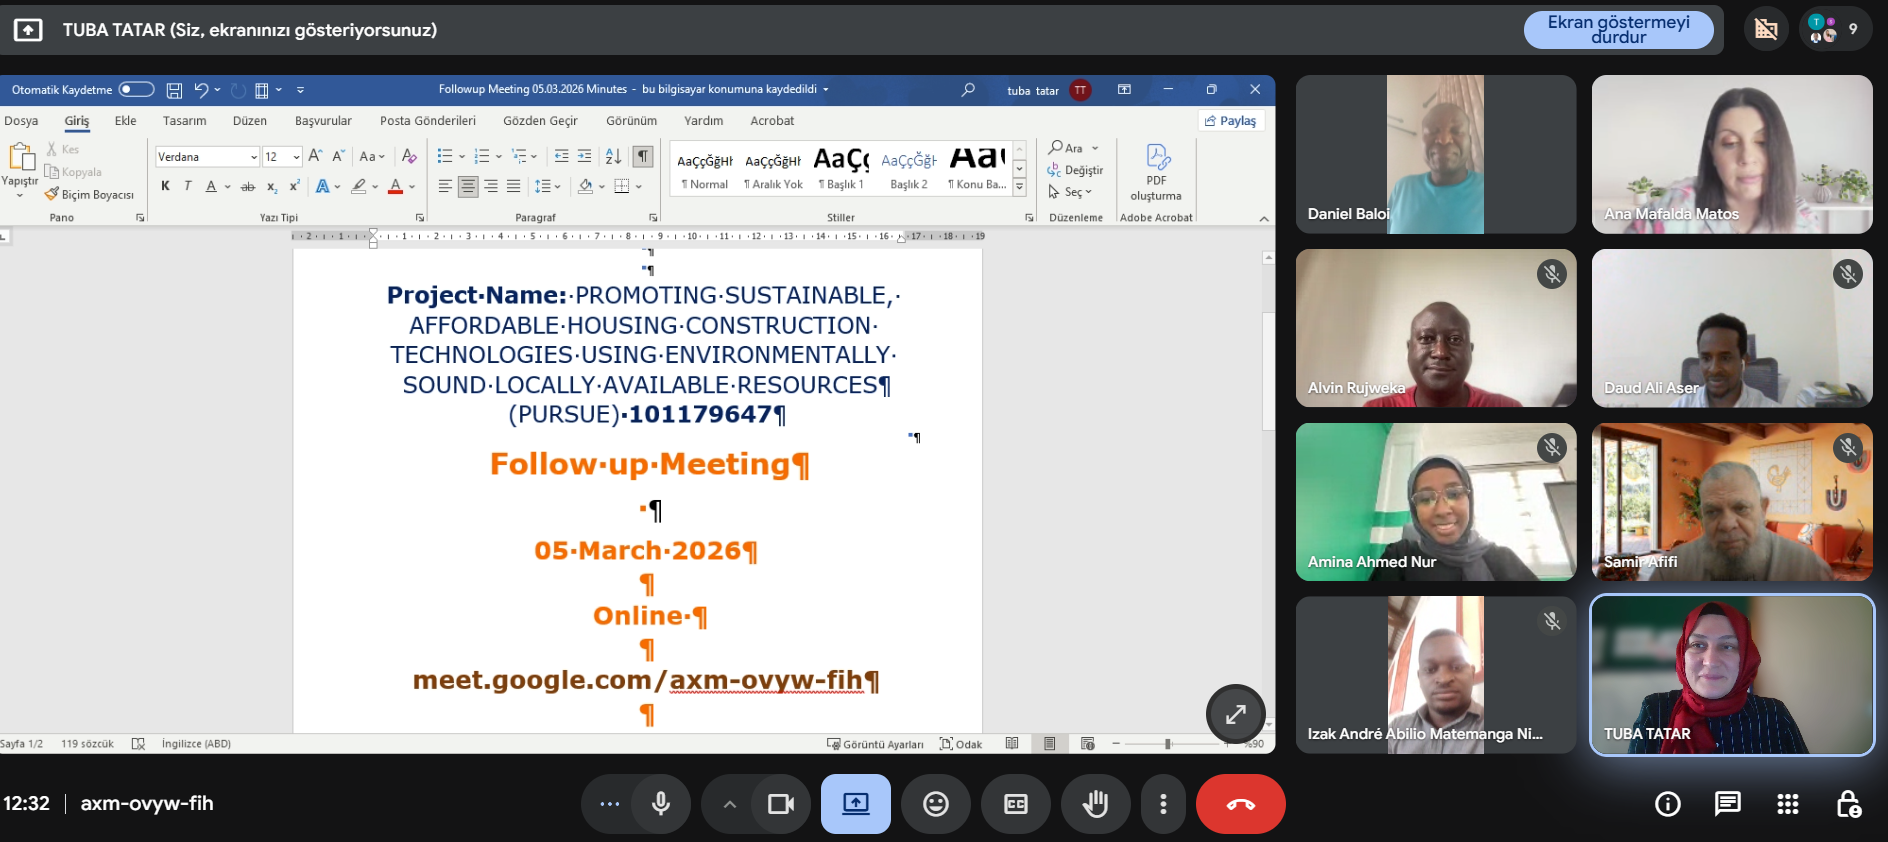Justify the paragraph text
The image size is (1888, 842).
pyautogui.click(x=513, y=186)
